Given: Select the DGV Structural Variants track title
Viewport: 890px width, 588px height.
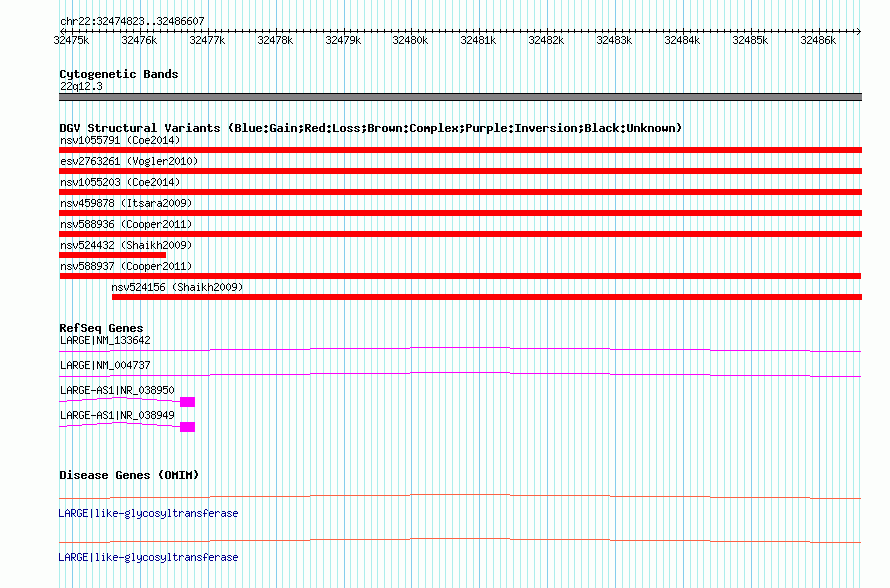Looking at the screenshot, I should (370, 128).
